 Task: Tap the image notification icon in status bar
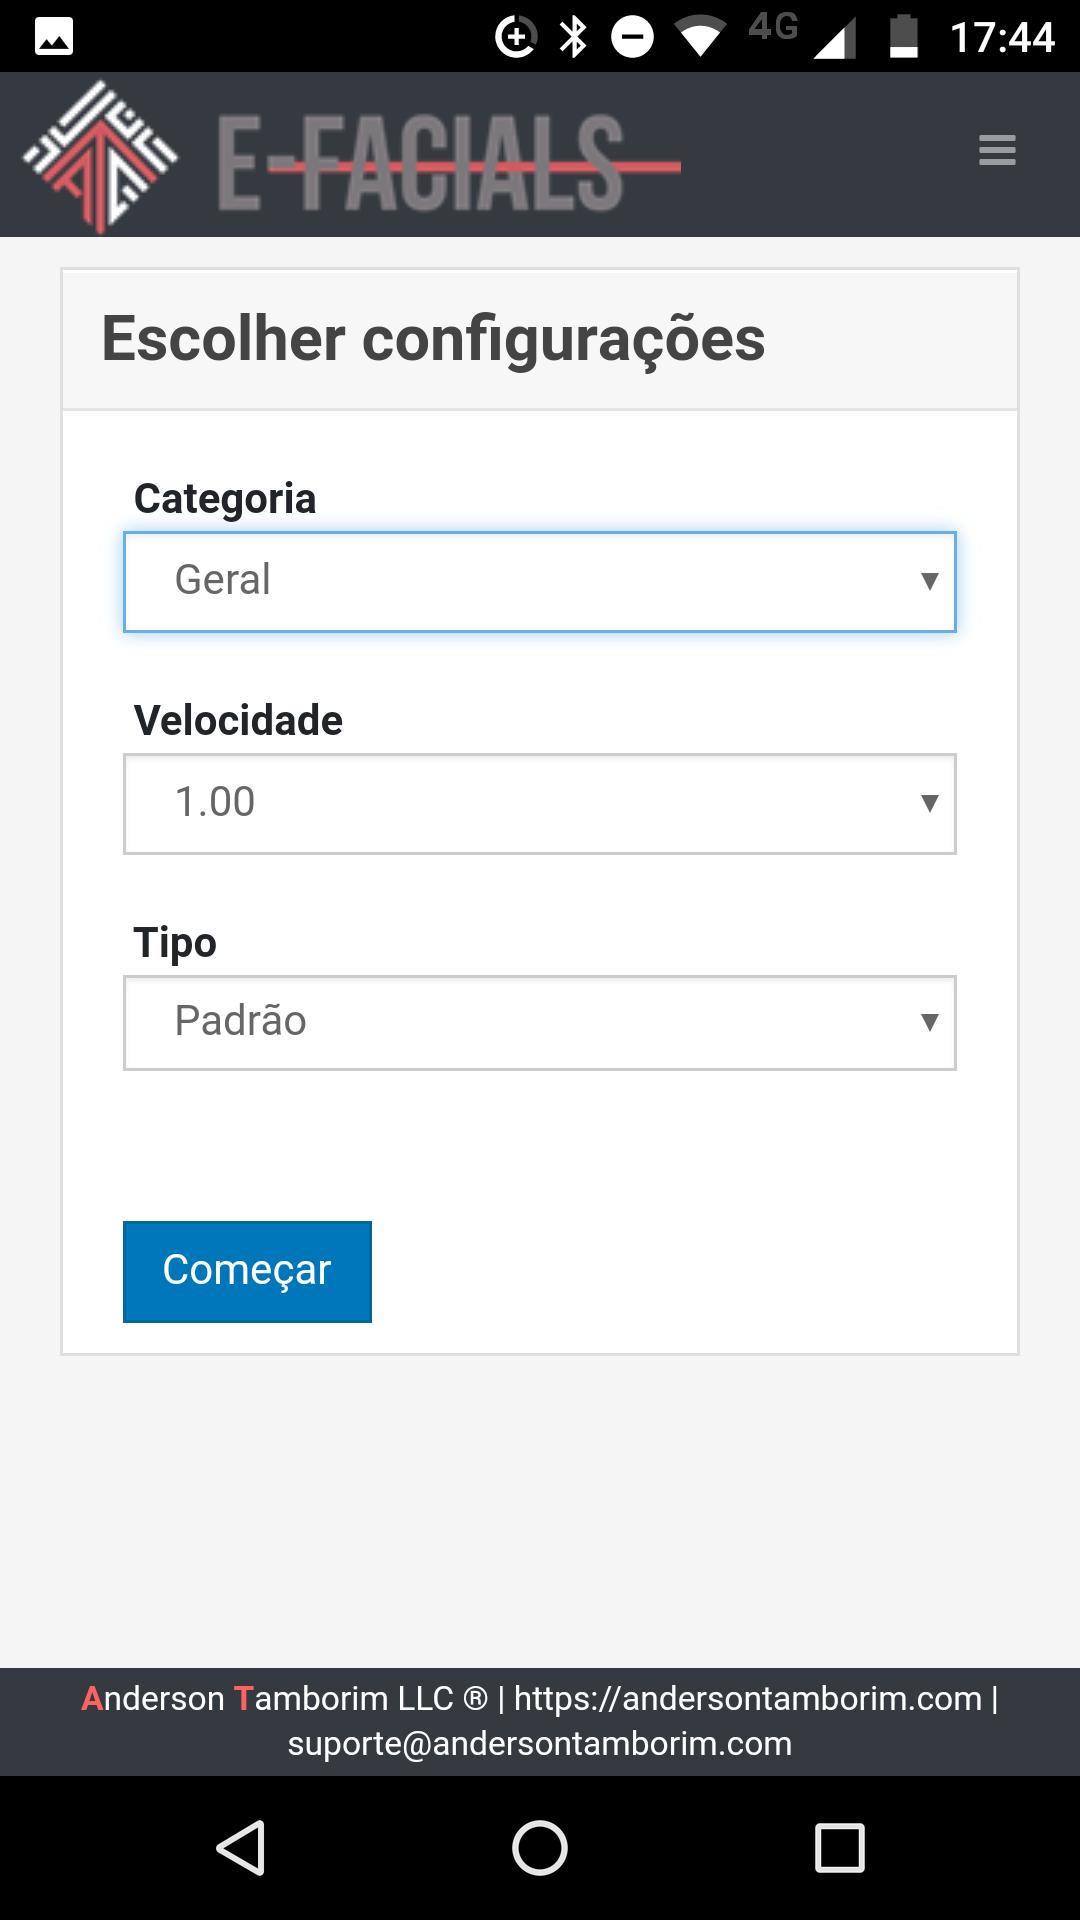[x=54, y=38]
